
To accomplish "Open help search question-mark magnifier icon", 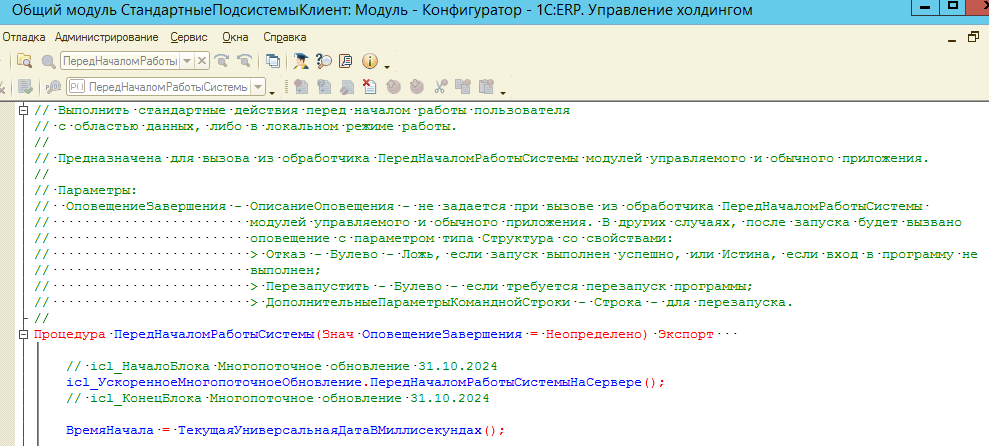I will point(324,61).
